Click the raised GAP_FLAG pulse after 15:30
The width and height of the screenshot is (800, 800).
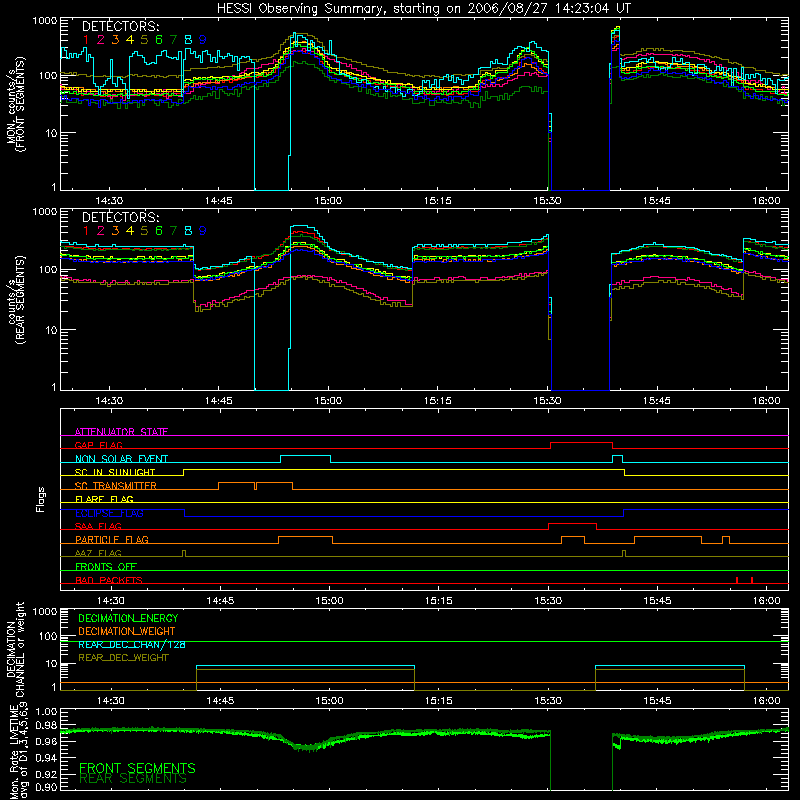coord(581,443)
